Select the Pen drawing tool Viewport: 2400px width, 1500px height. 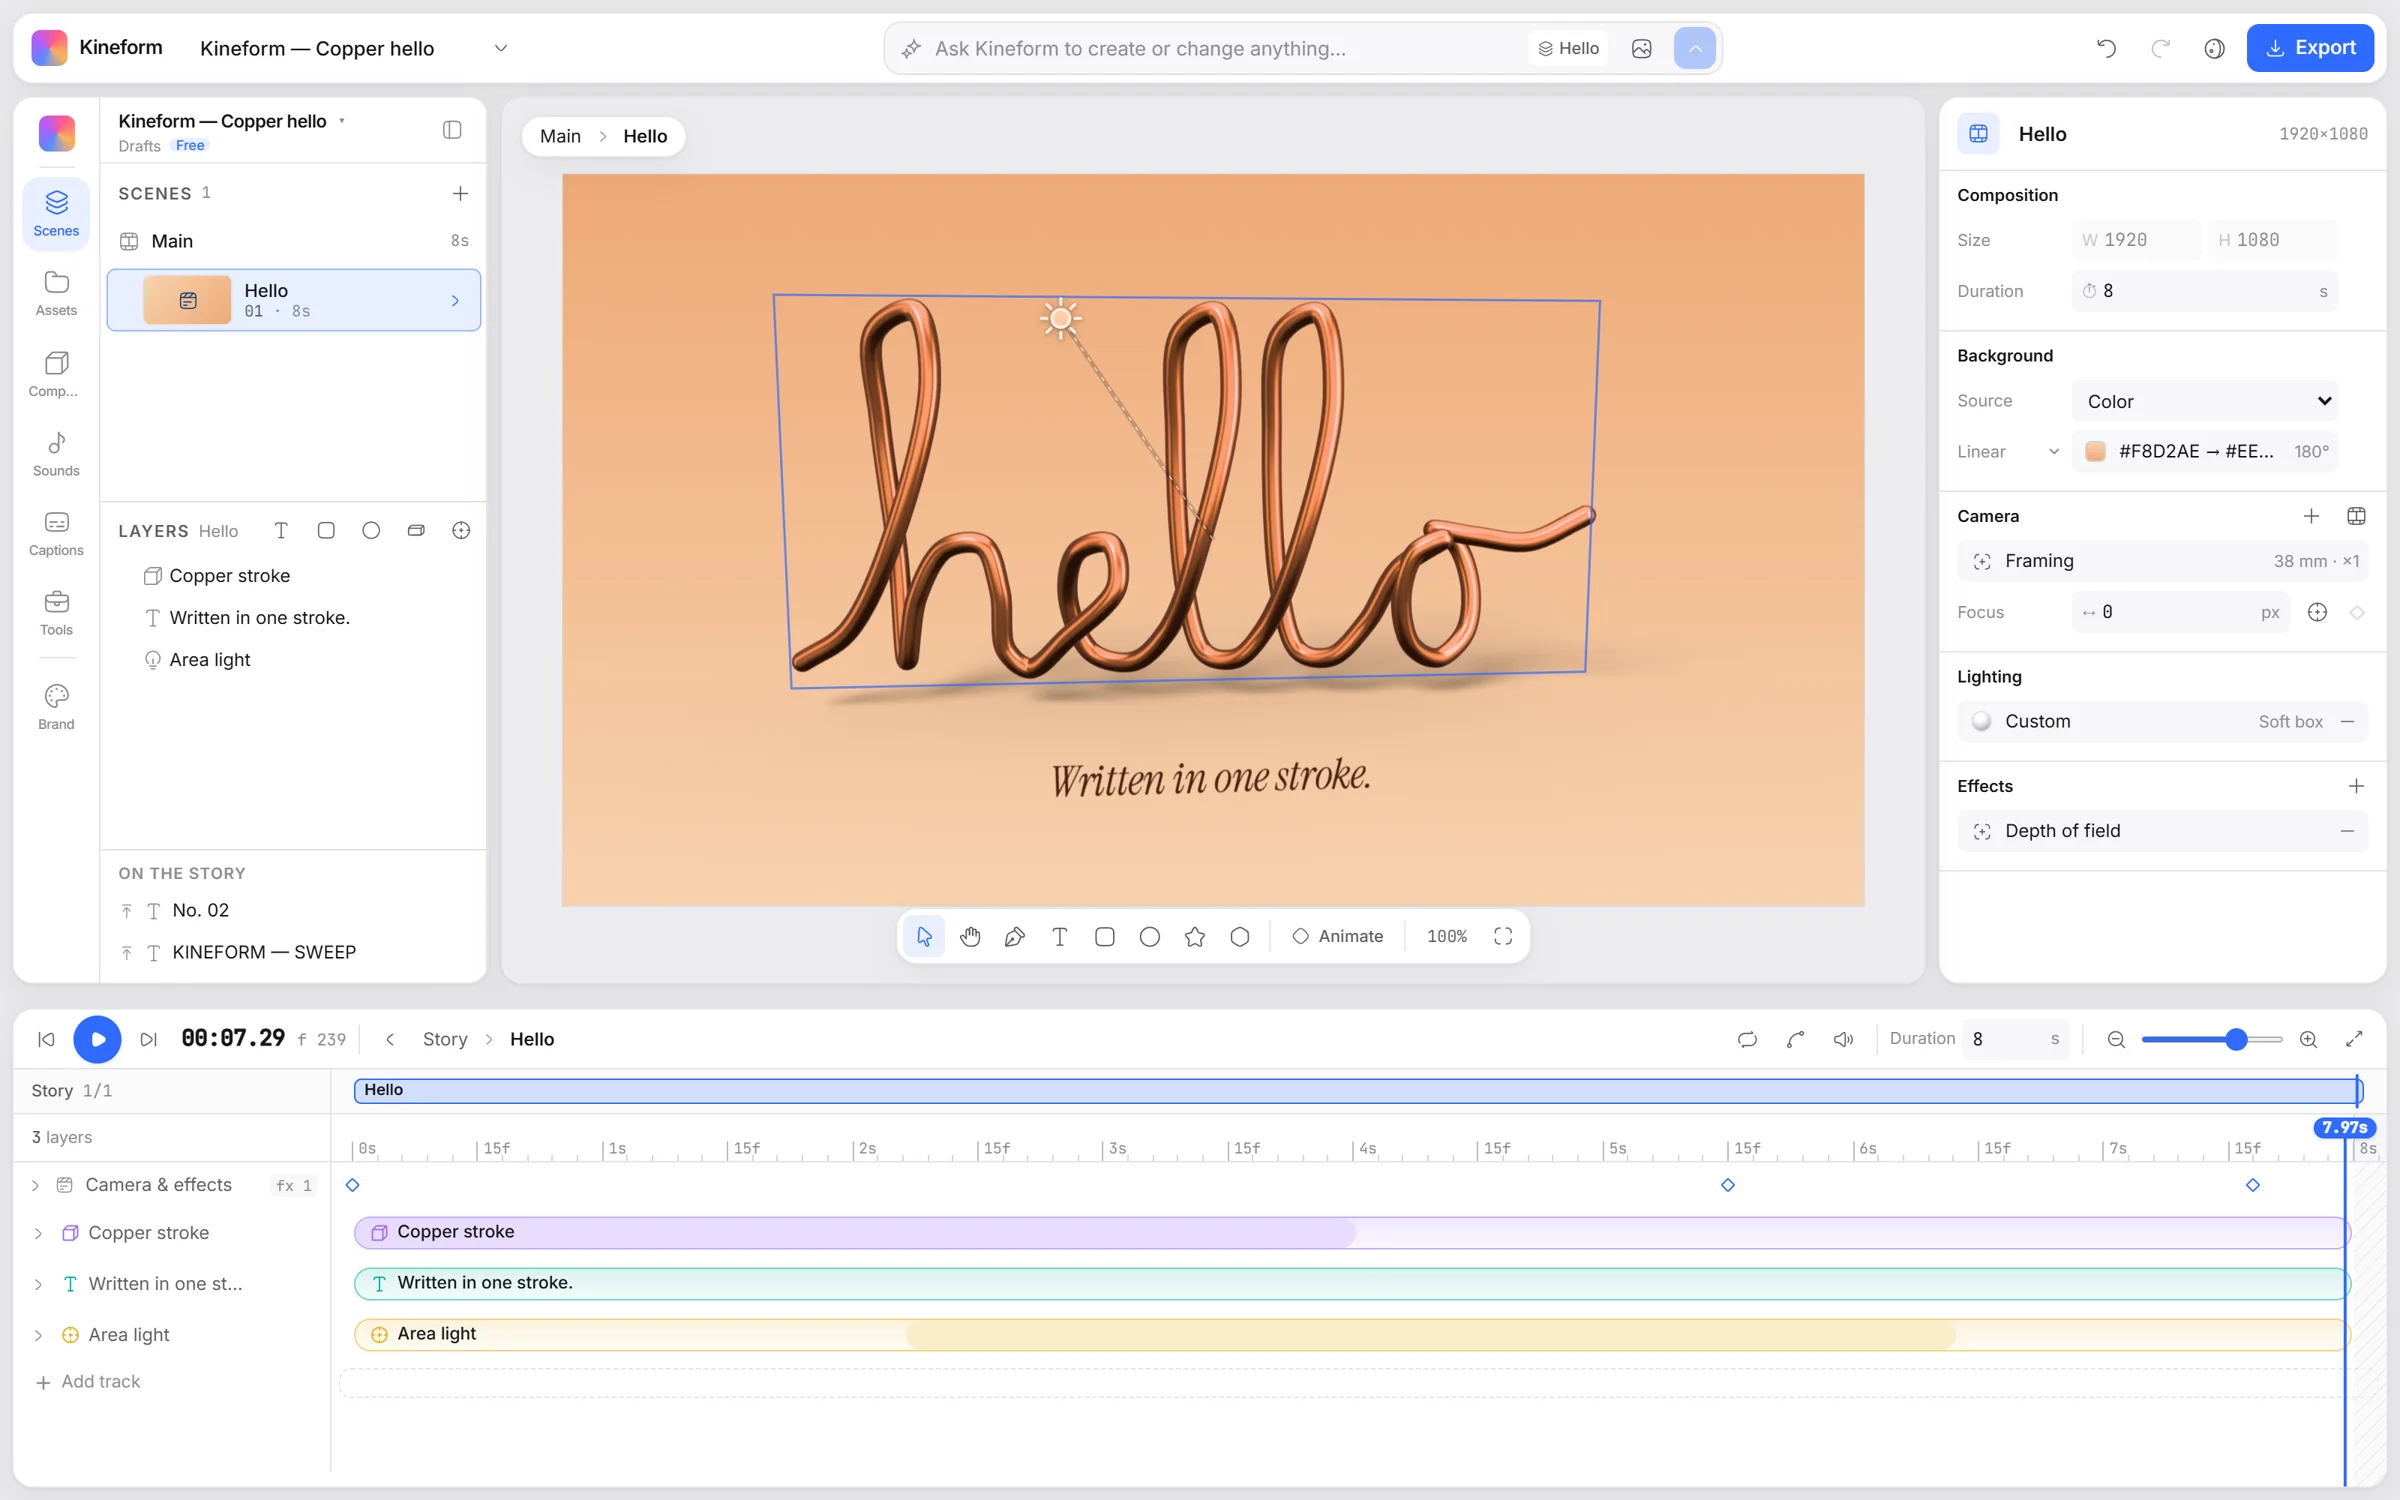pyautogui.click(x=1015, y=936)
